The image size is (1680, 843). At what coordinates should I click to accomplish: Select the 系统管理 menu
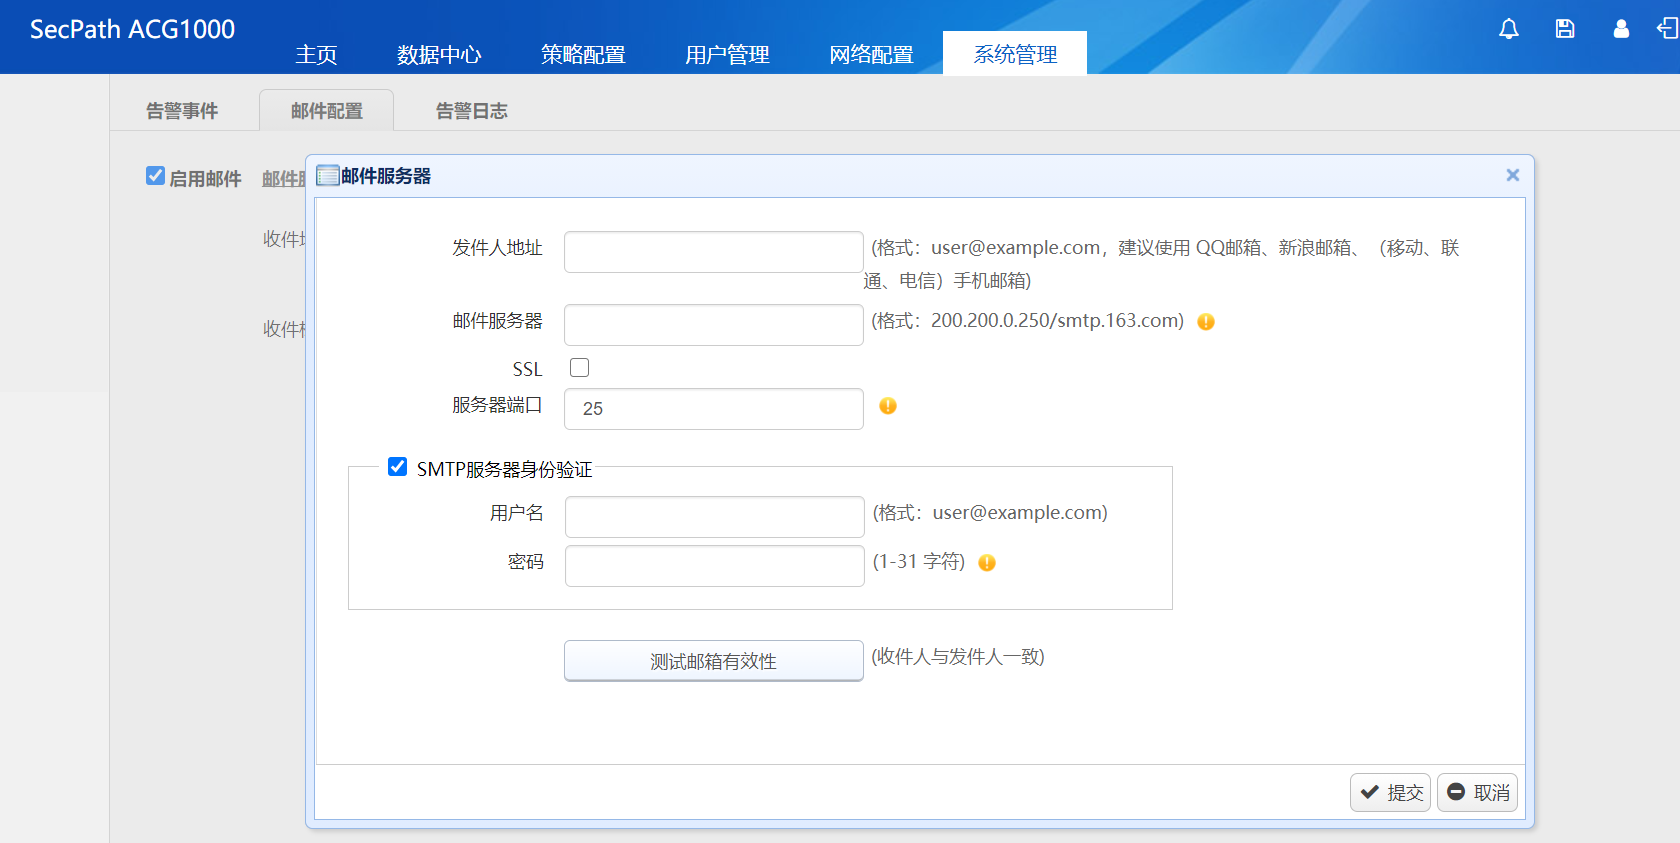tap(1015, 54)
